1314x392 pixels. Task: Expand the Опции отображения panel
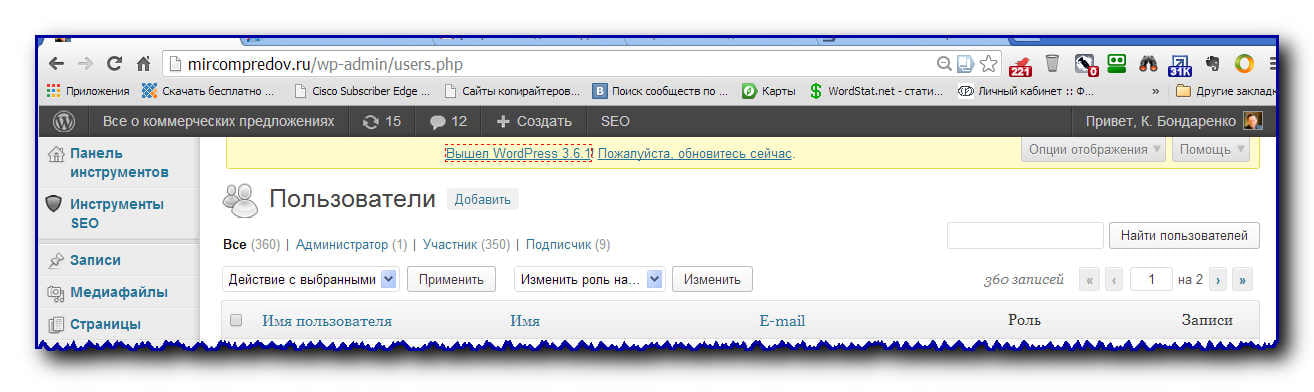pyautogui.click(x=1093, y=149)
